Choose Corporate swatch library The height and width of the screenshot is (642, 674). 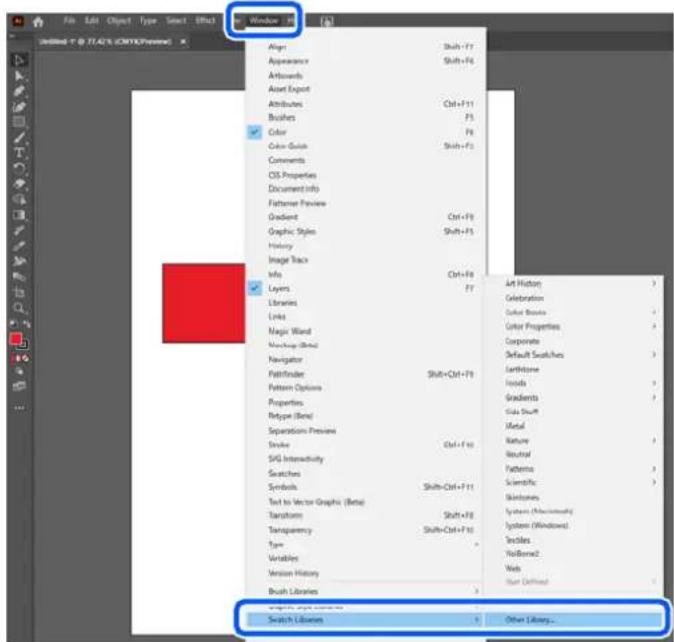point(575,341)
